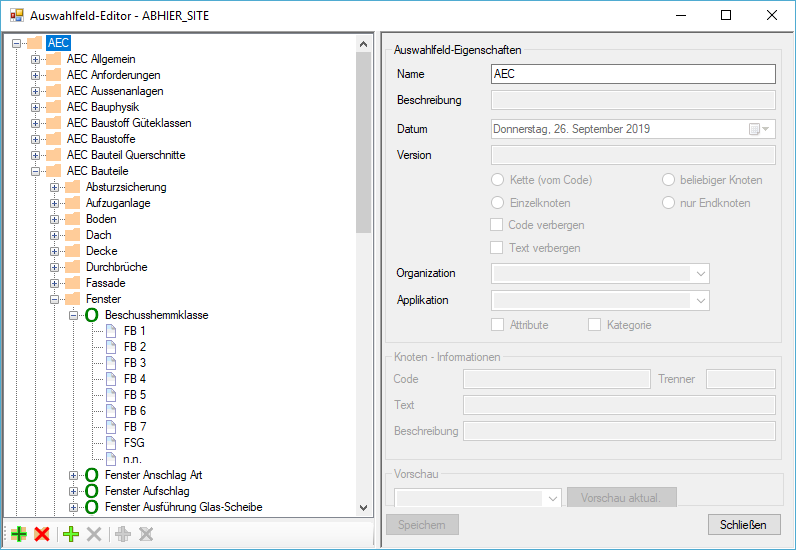Collapse the Beschusshemmklasse node

(74, 315)
